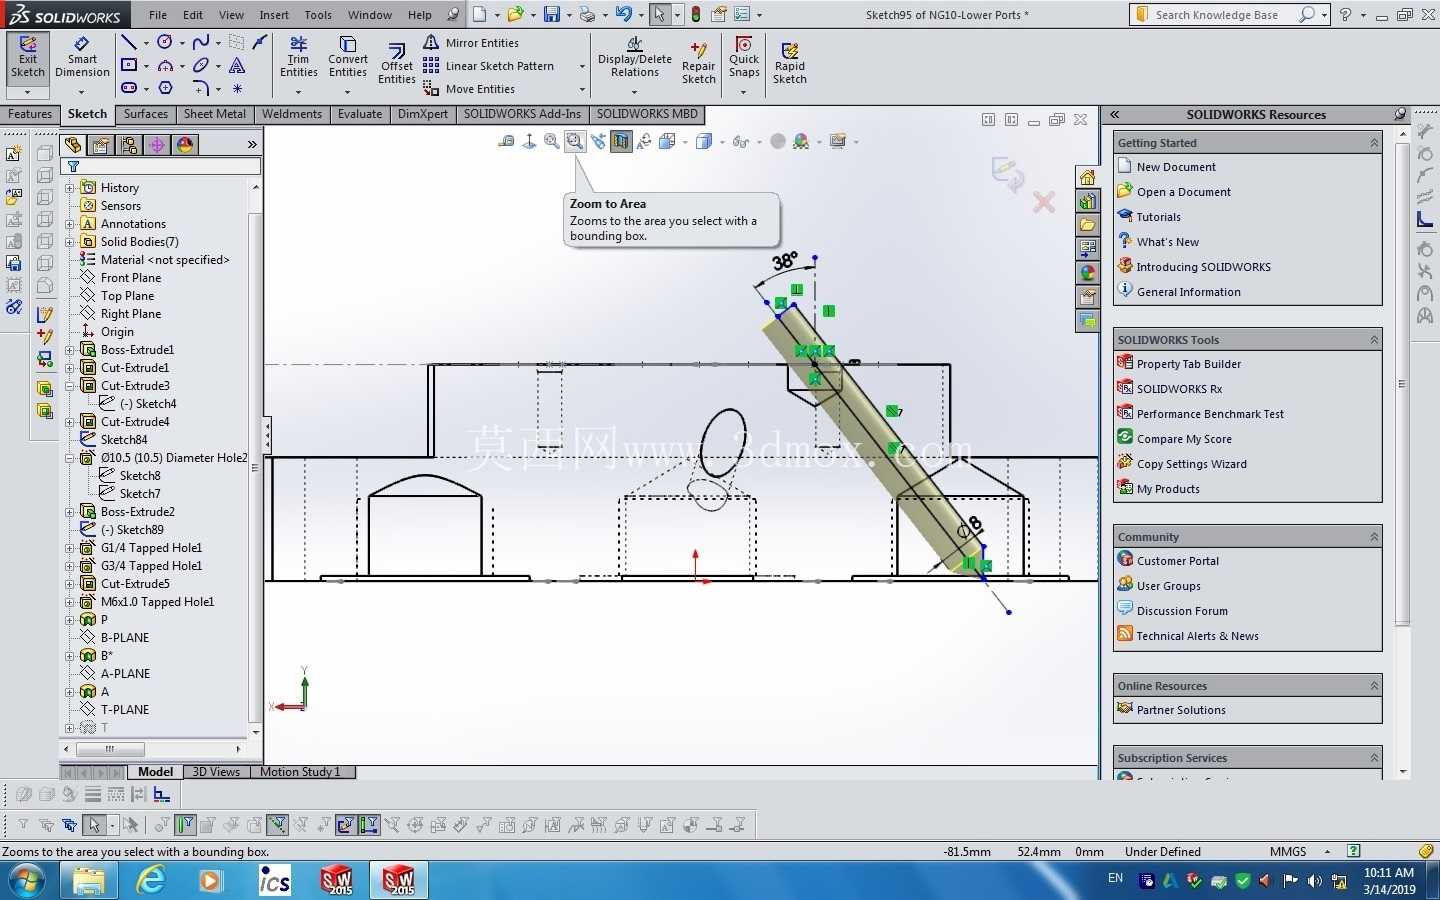The height and width of the screenshot is (900, 1440).
Task: Select the Smart Dimension tool
Action: click(82, 58)
